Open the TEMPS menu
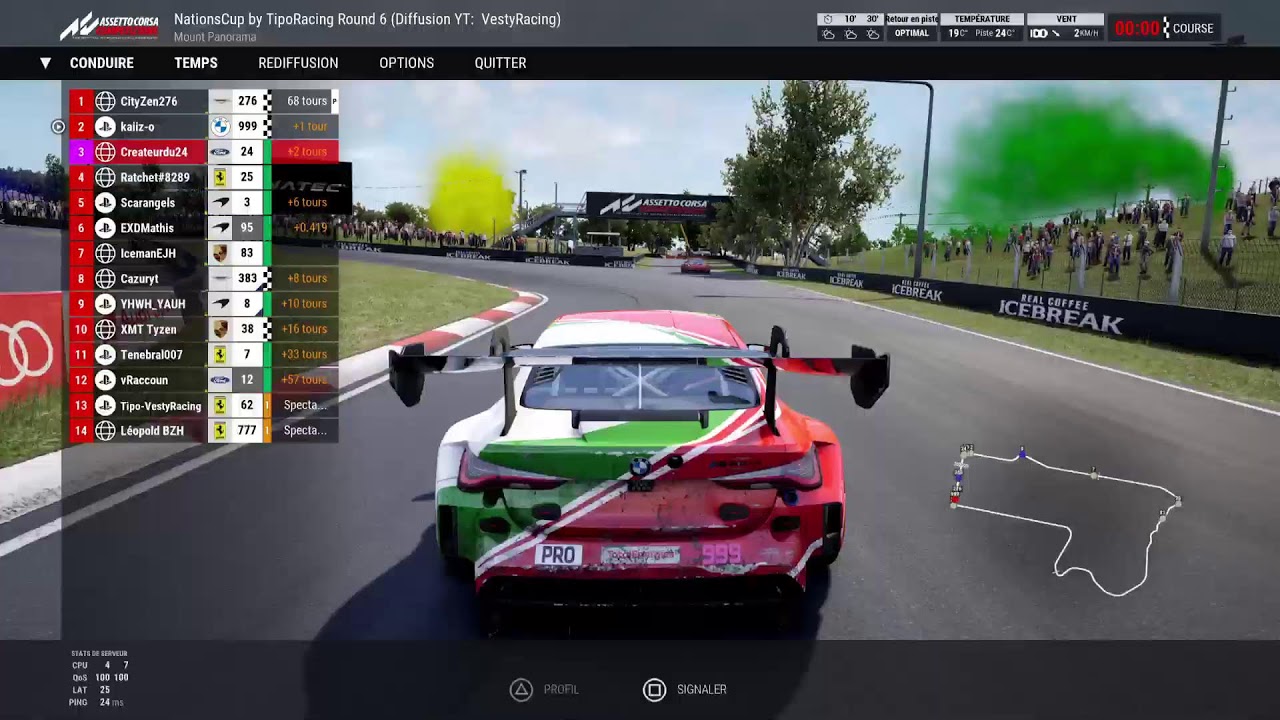The image size is (1280, 720). pyautogui.click(x=196, y=63)
